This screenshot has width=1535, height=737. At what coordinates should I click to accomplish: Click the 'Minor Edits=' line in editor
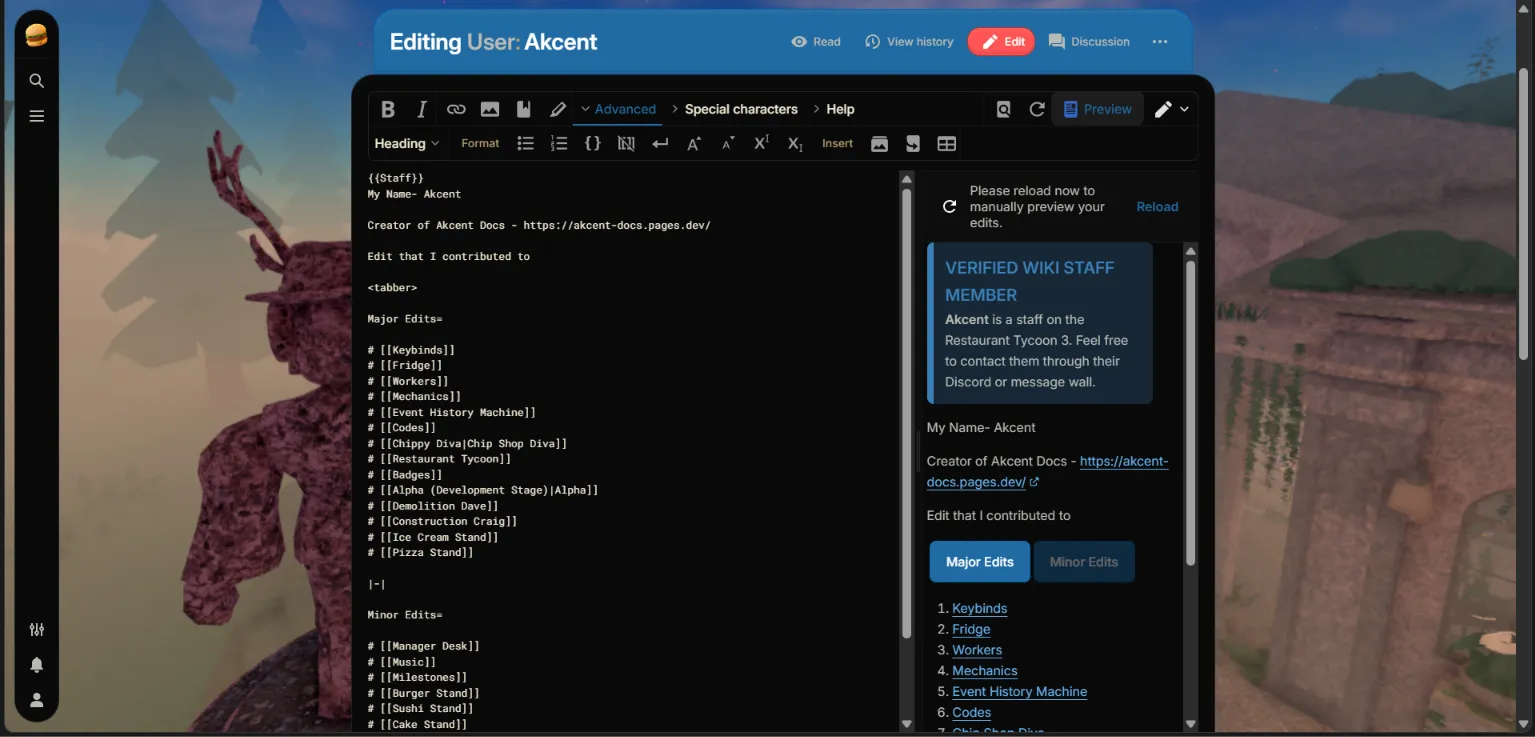pos(404,615)
